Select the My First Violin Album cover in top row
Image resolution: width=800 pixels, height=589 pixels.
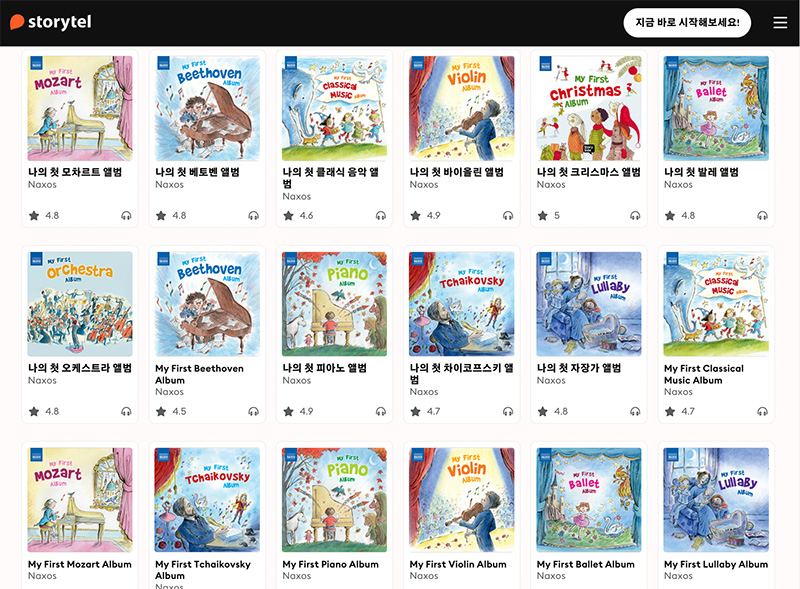pos(462,108)
